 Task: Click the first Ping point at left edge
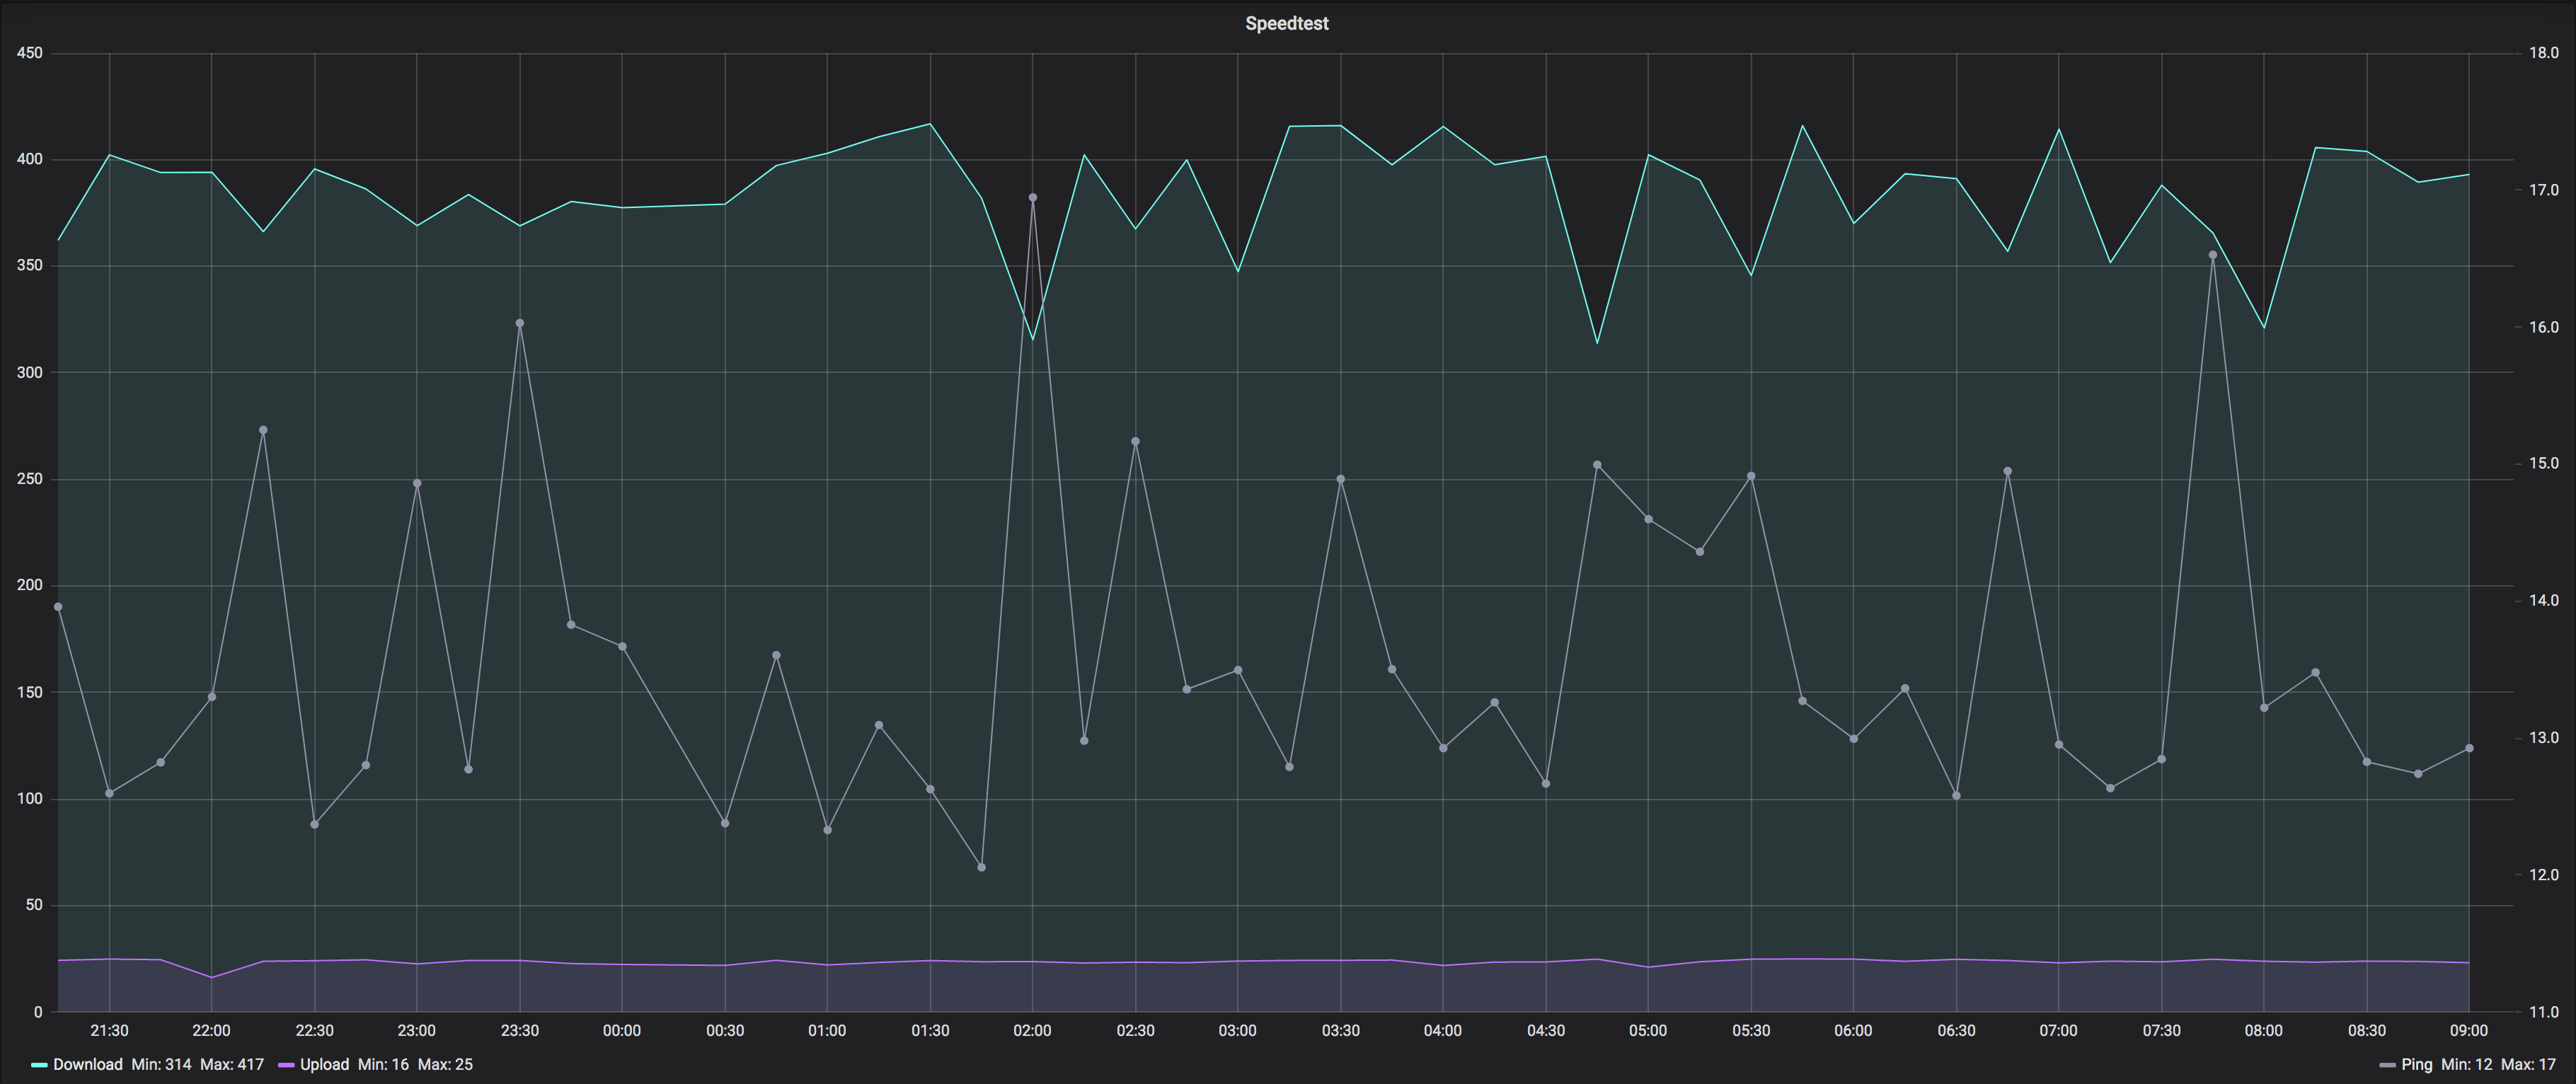click(58, 607)
